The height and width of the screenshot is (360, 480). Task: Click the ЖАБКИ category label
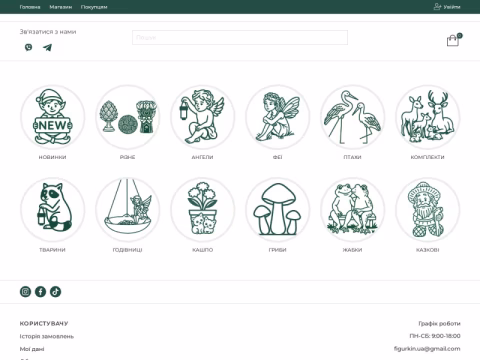coord(352,250)
